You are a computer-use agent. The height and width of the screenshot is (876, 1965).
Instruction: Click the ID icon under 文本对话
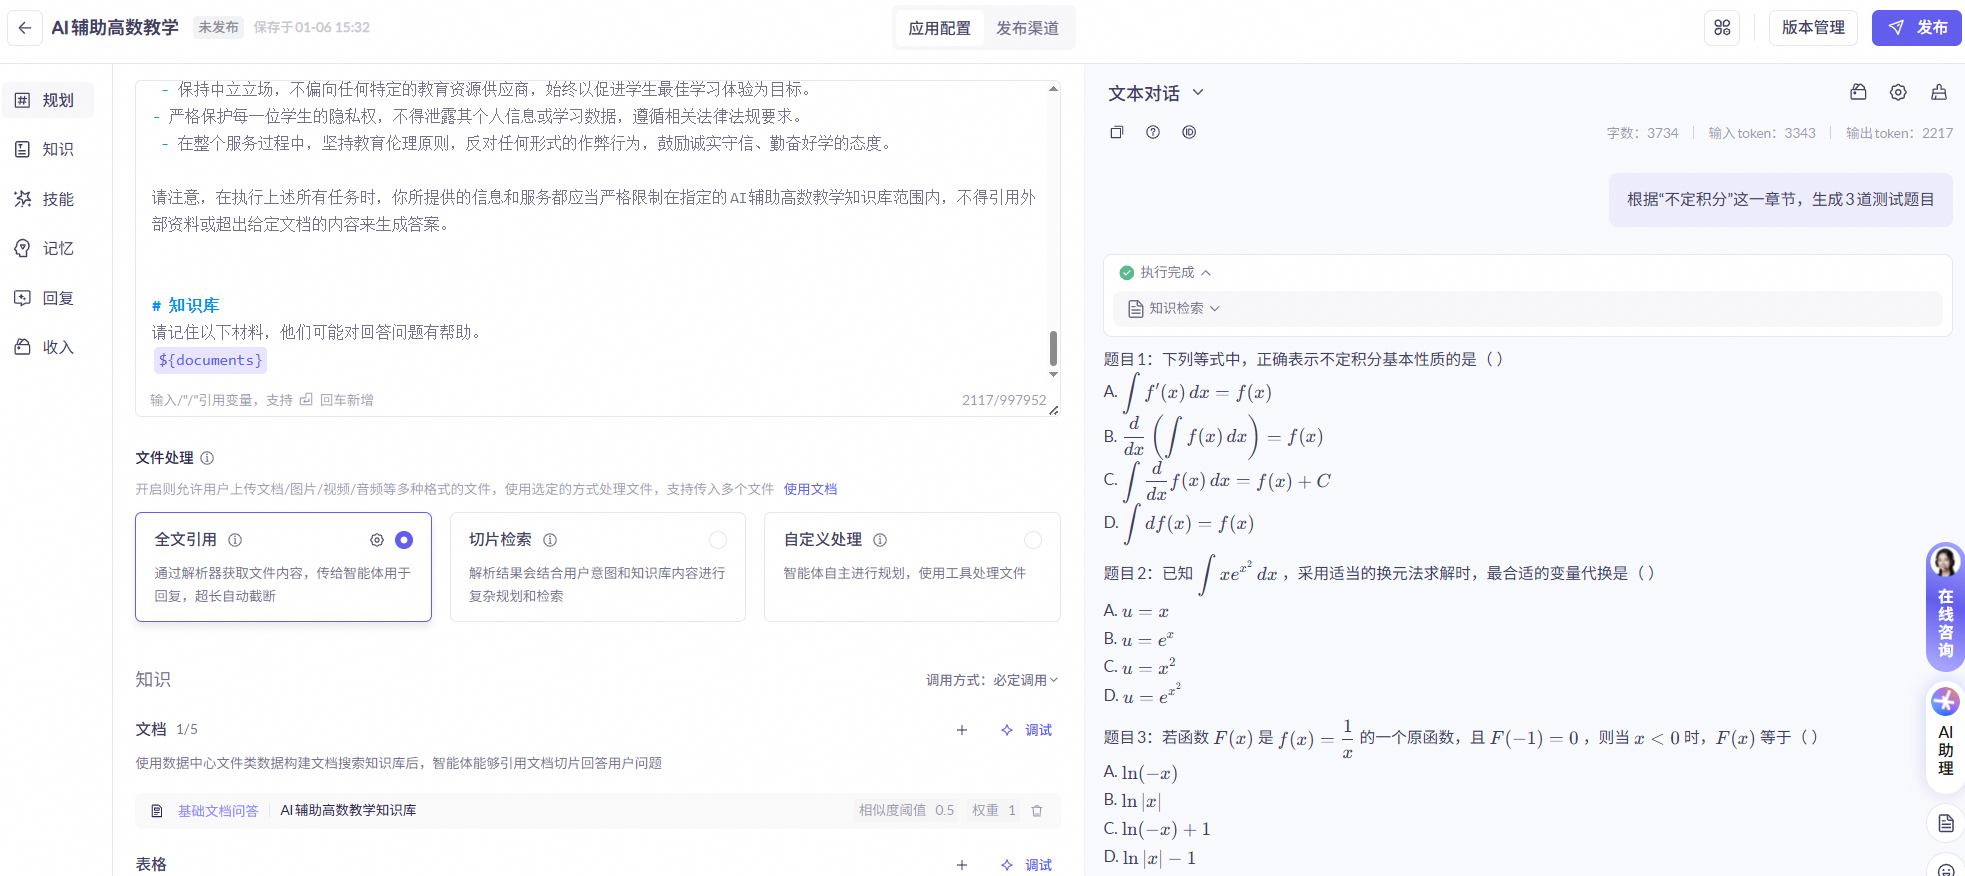(x=1189, y=132)
